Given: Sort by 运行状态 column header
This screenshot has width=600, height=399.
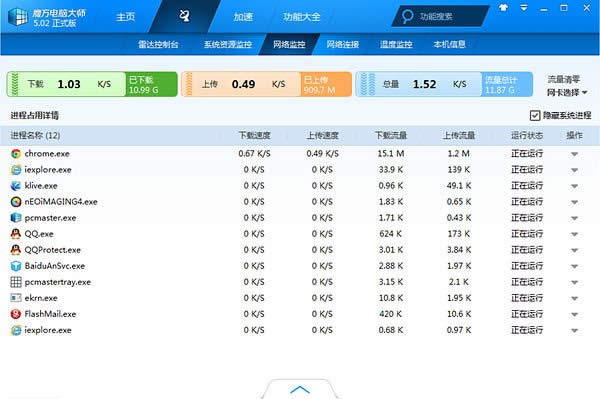Looking at the screenshot, I should click(x=527, y=135).
